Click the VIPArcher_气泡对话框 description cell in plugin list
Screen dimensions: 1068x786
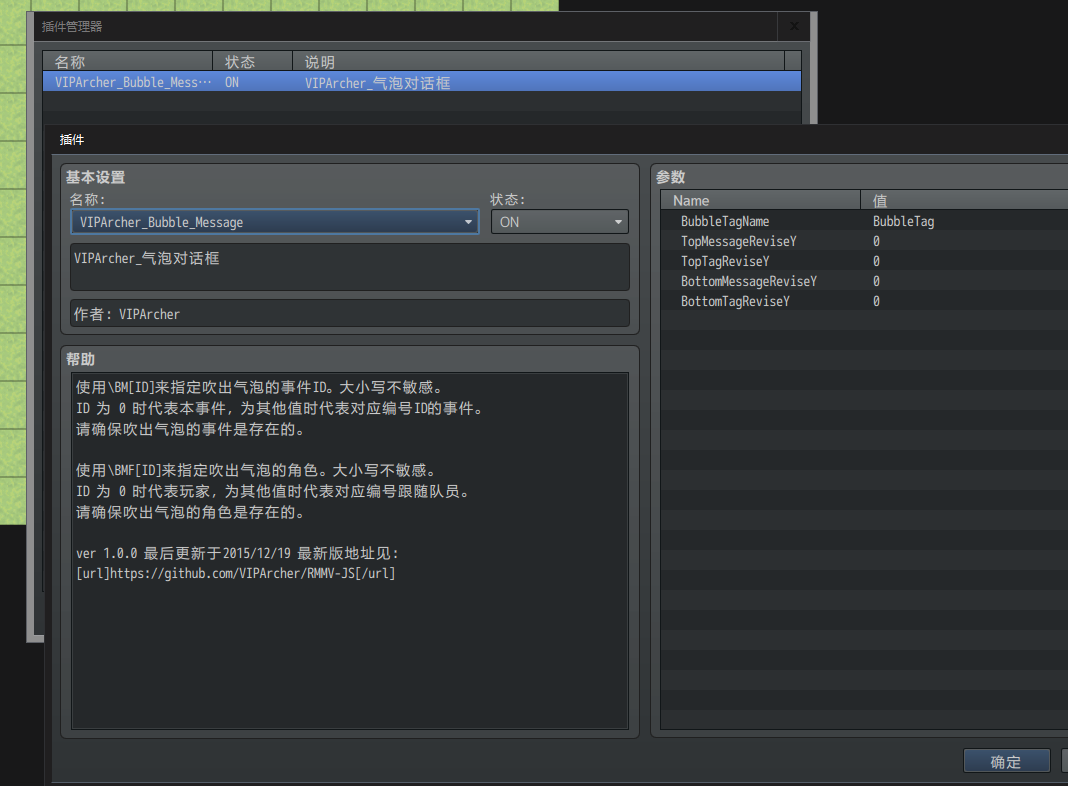tap(377, 83)
